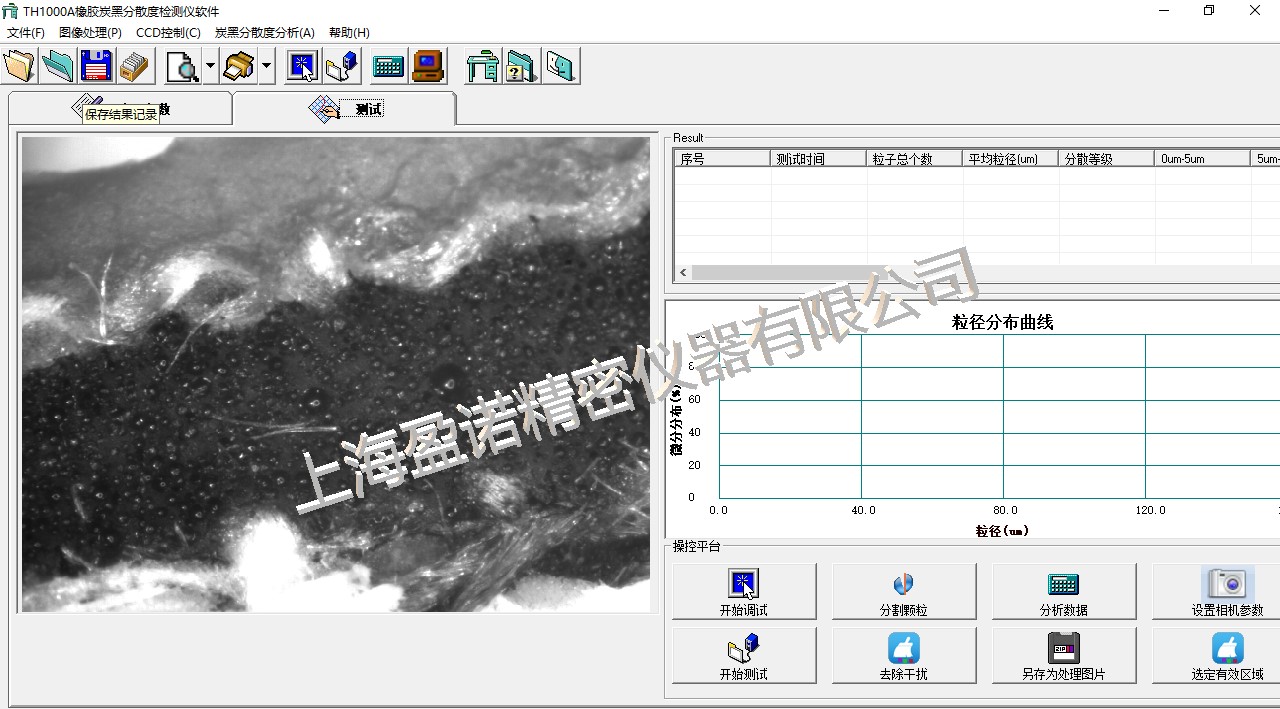Click the brown computer monitor toolbar icon
Viewport: 1280px width, 709px height.
[x=428, y=67]
